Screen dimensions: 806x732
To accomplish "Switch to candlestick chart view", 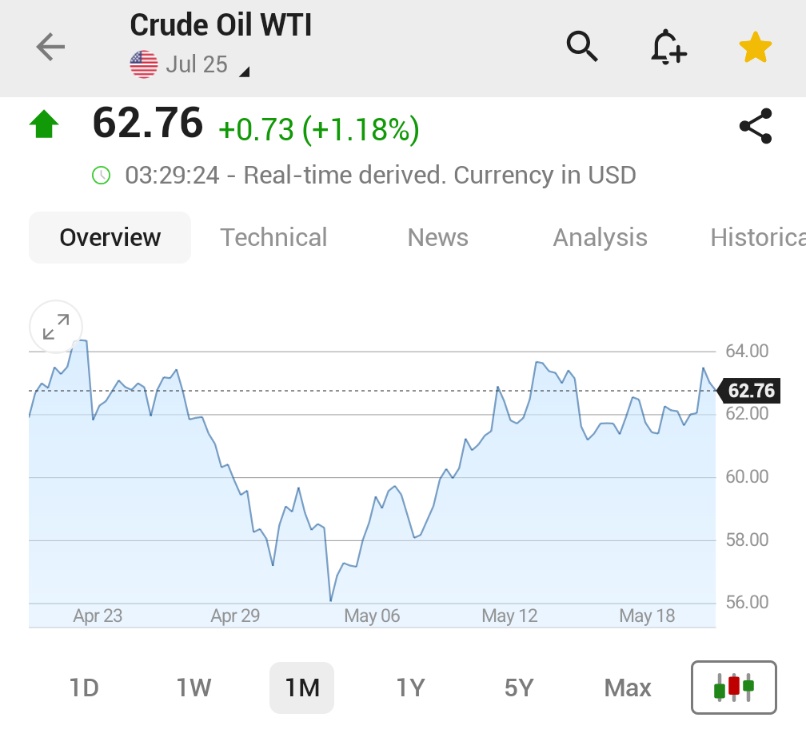I will coord(734,687).
